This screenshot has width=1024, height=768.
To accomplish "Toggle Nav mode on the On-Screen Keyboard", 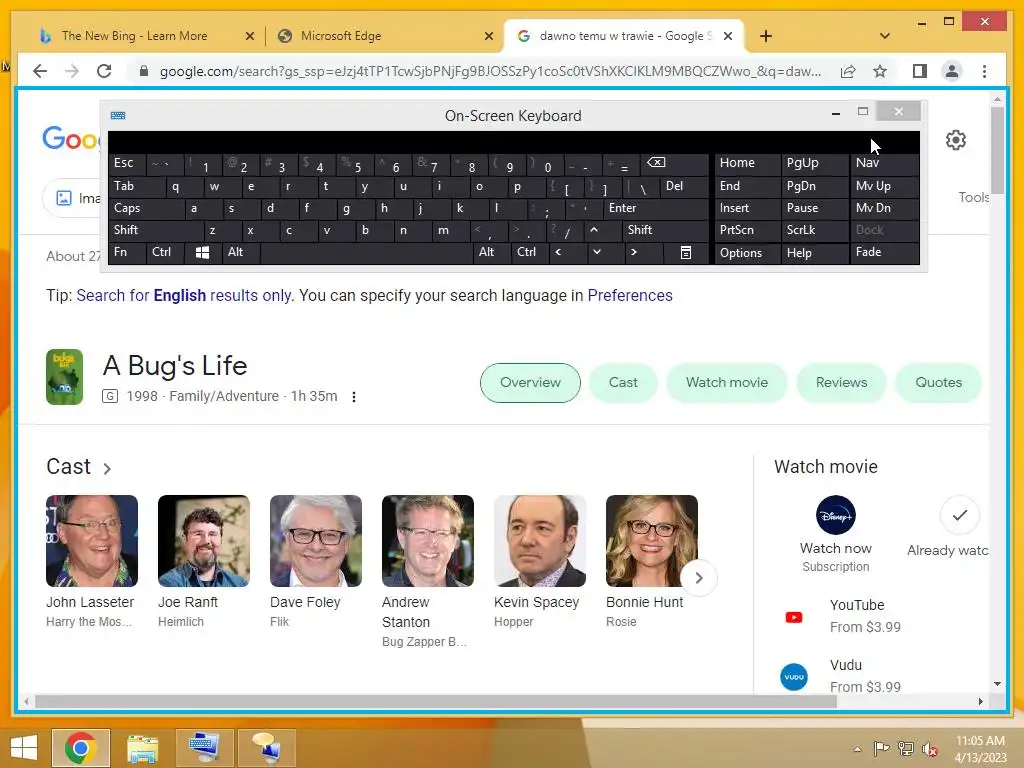I will 884,163.
